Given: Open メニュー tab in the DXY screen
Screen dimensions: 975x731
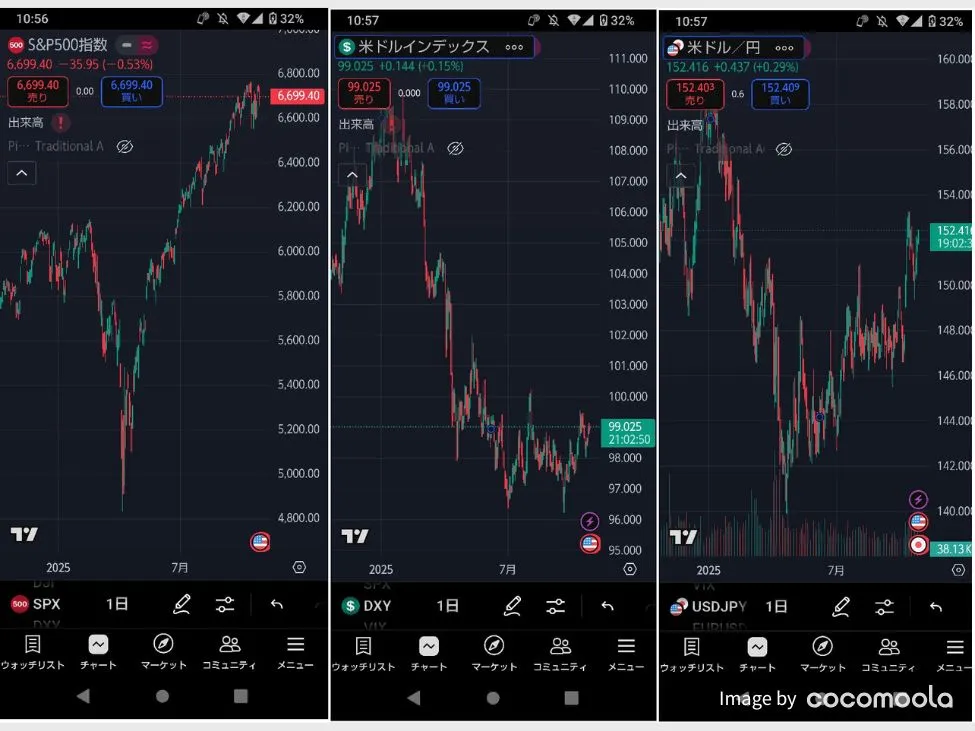Looking at the screenshot, I should click(626, 653).
